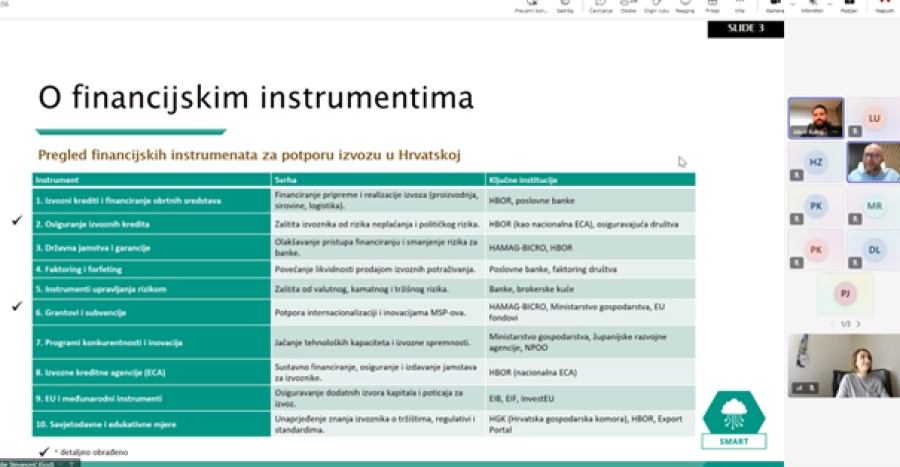Viewport: 900px width, 467px height.
Task: Select the LU participant tile
Action: [873, 118]
